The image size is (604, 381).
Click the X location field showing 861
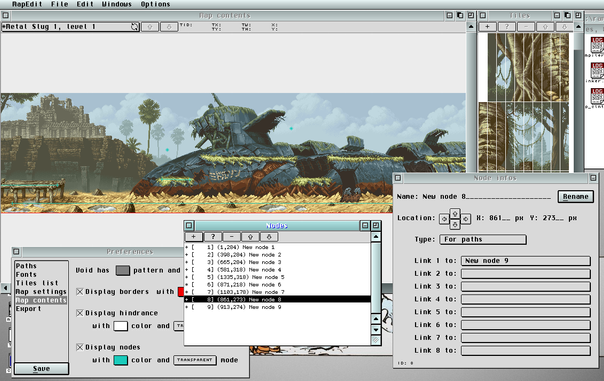pyautogui.click(x=500, y=218)
